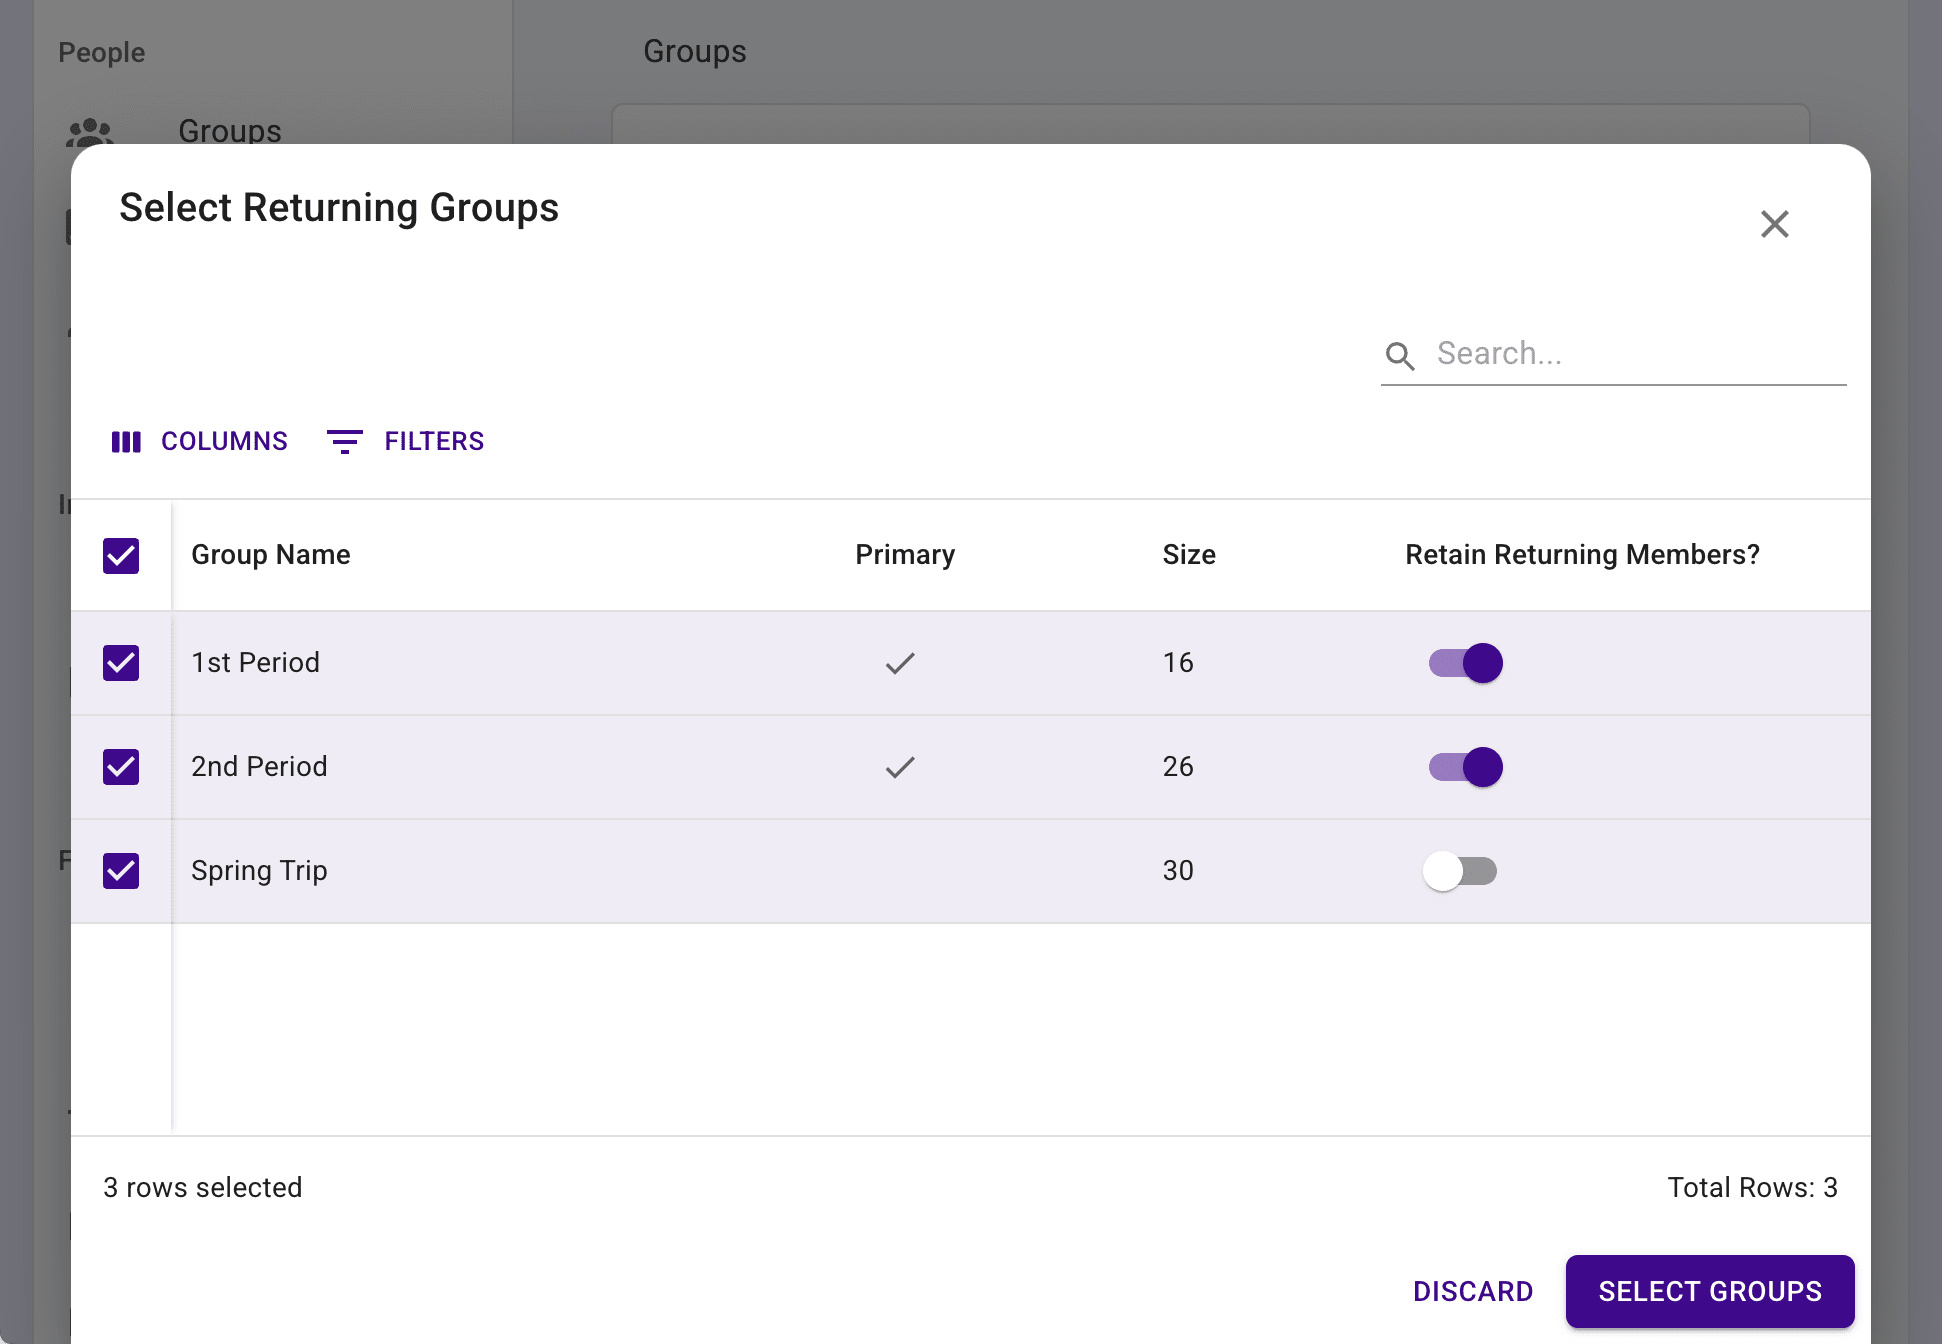
Task: Click Primary checkmark for 2nd Period
Action: pos(900,767)
